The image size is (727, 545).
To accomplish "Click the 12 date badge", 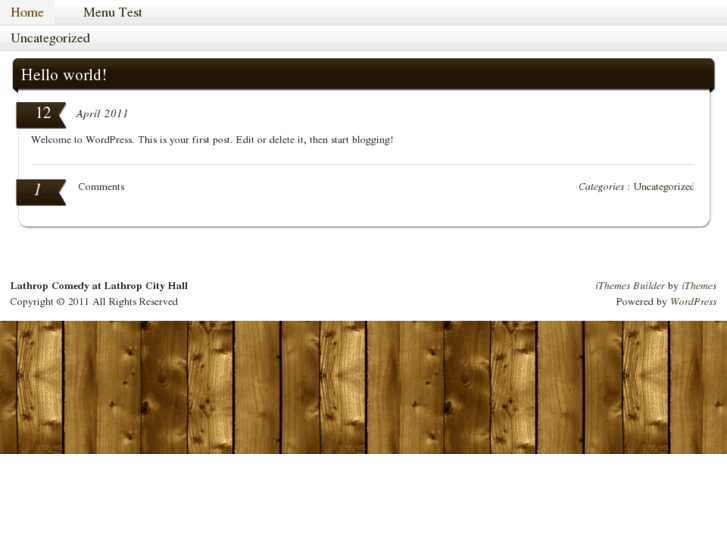I will pyautogui.click(x=41, y=115).
